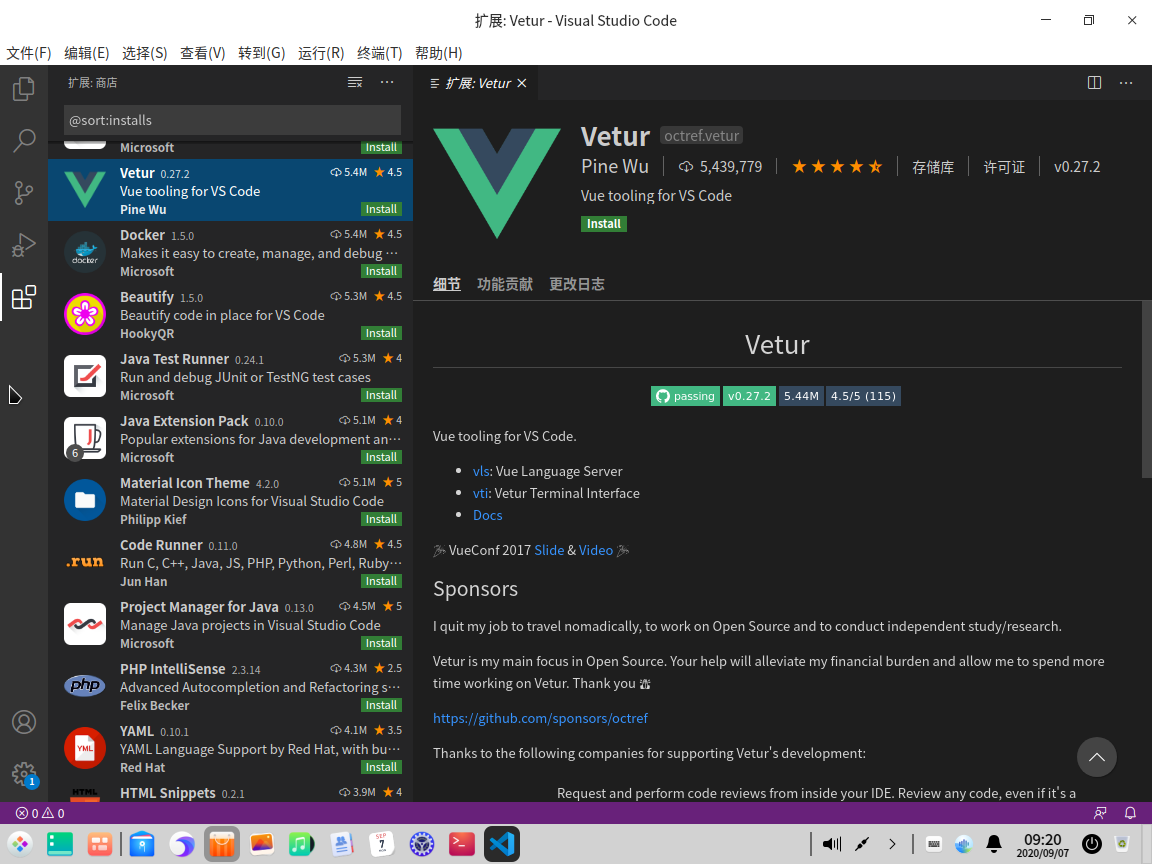Switch to 细节 tab
The image size is (1152, 864).
coord(447,284)
